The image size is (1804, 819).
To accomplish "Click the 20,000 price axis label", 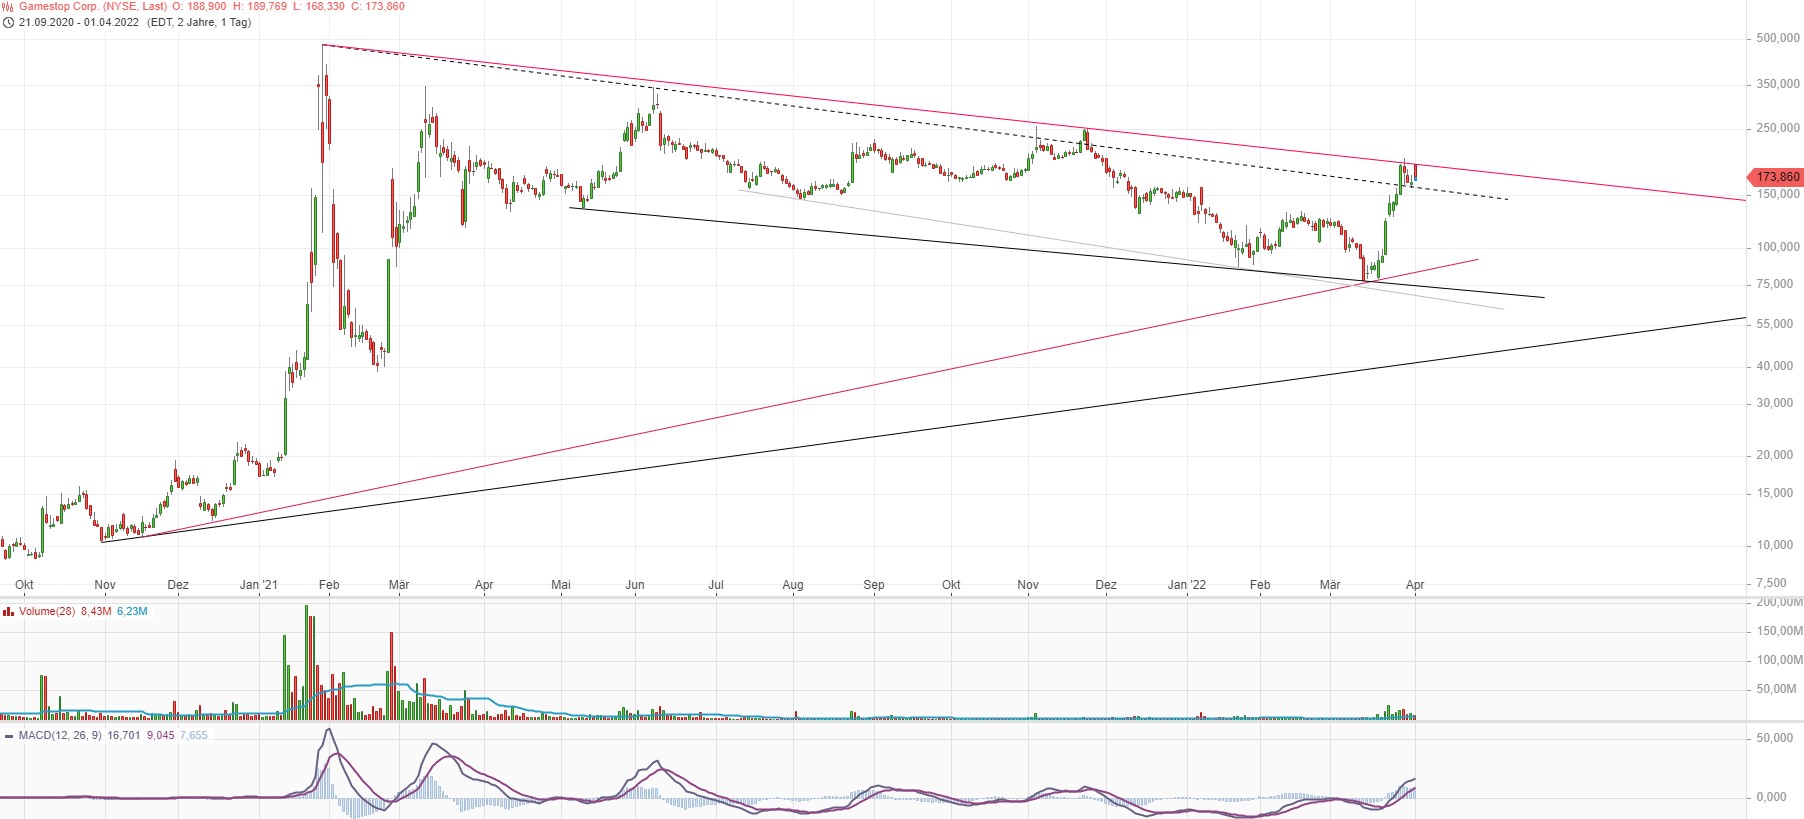I will (1776, 455).
